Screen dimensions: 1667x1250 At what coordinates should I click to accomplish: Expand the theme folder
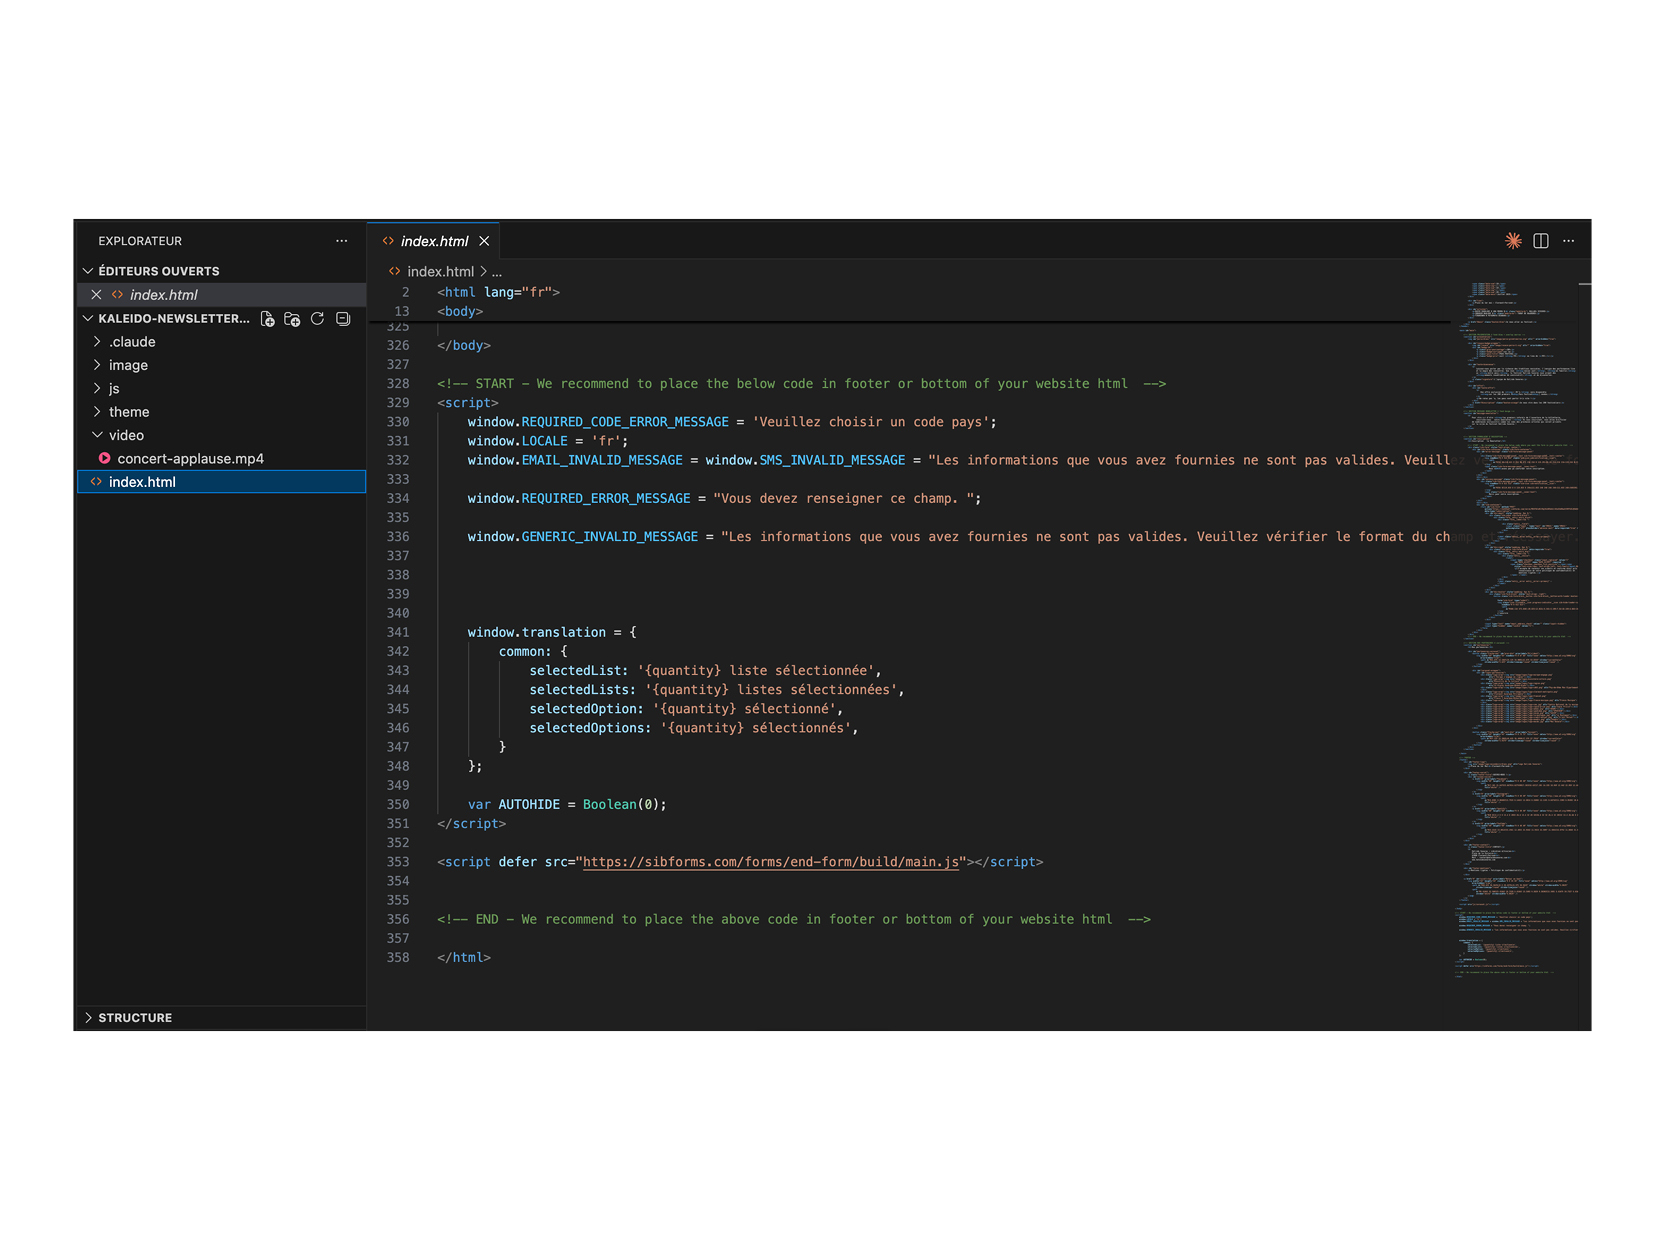coord(97,412)
